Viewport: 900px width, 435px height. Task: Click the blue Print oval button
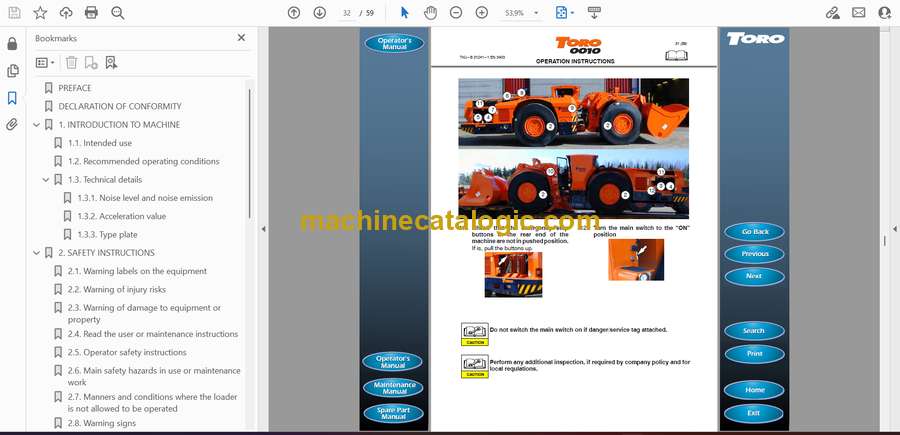pos(754,354)
